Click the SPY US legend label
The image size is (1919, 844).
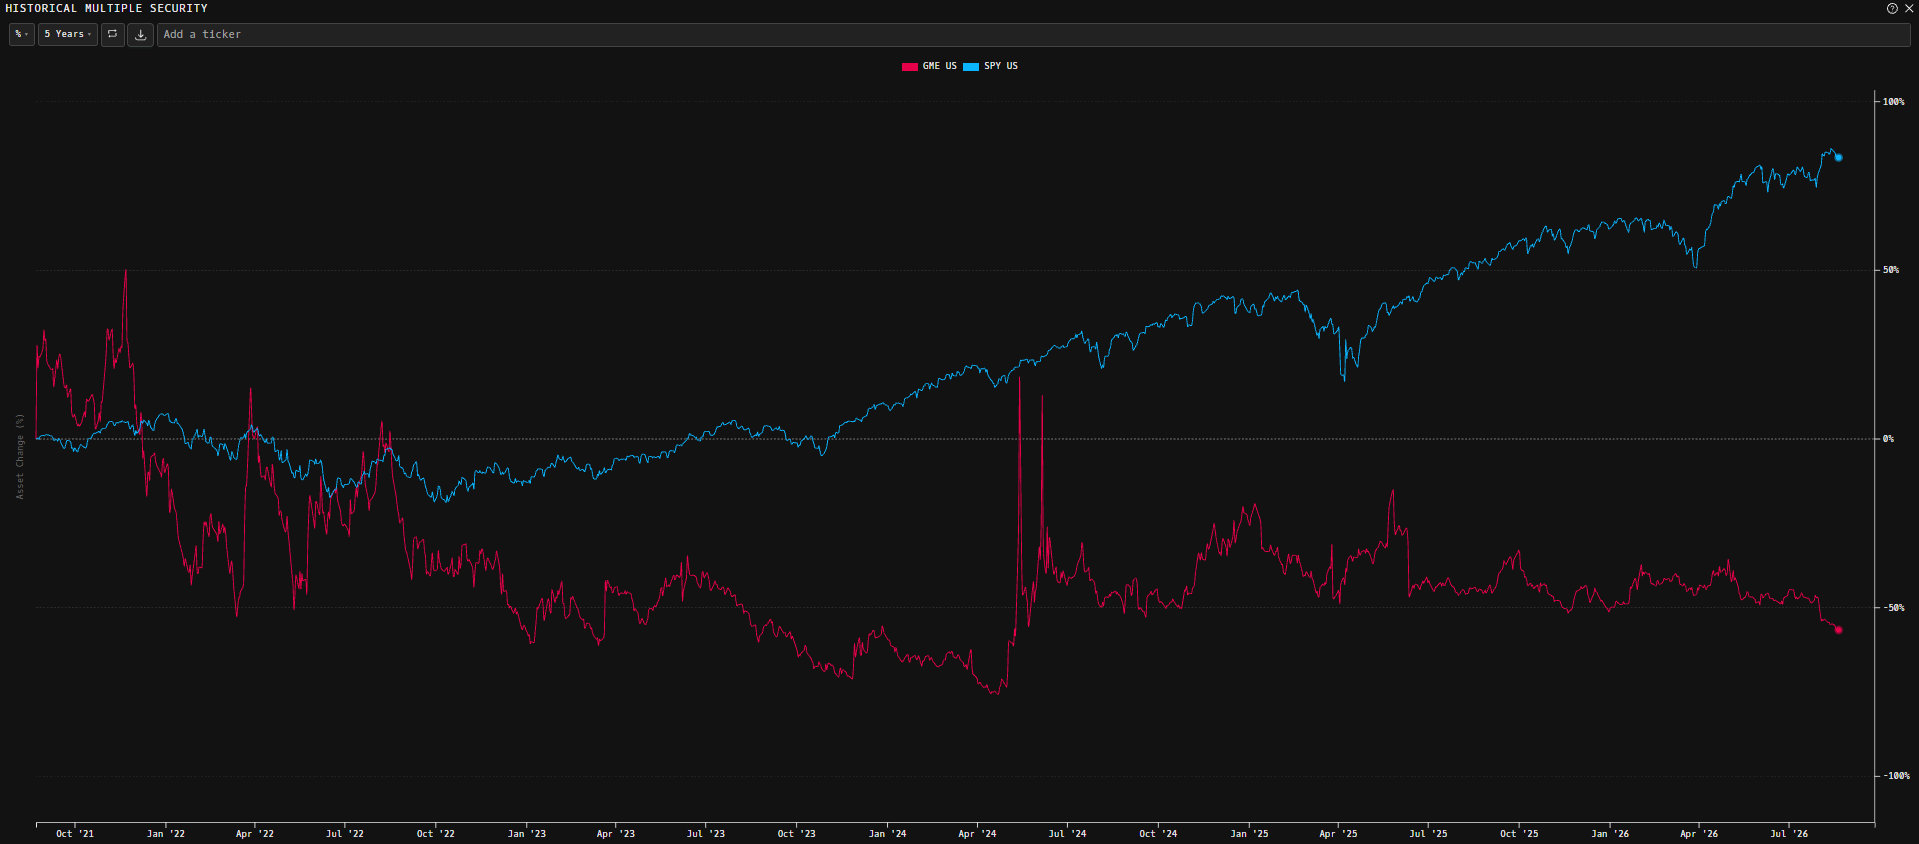1001,66
